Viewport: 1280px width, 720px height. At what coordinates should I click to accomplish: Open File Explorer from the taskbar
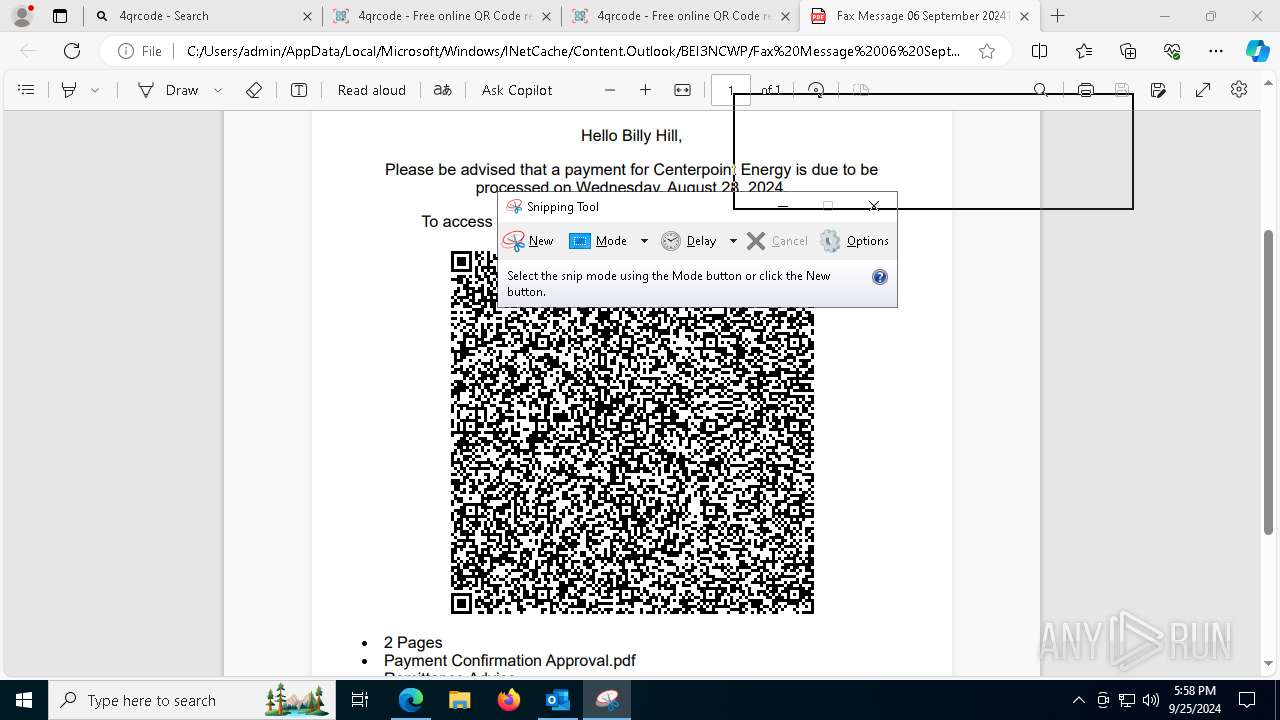(460, 700)
